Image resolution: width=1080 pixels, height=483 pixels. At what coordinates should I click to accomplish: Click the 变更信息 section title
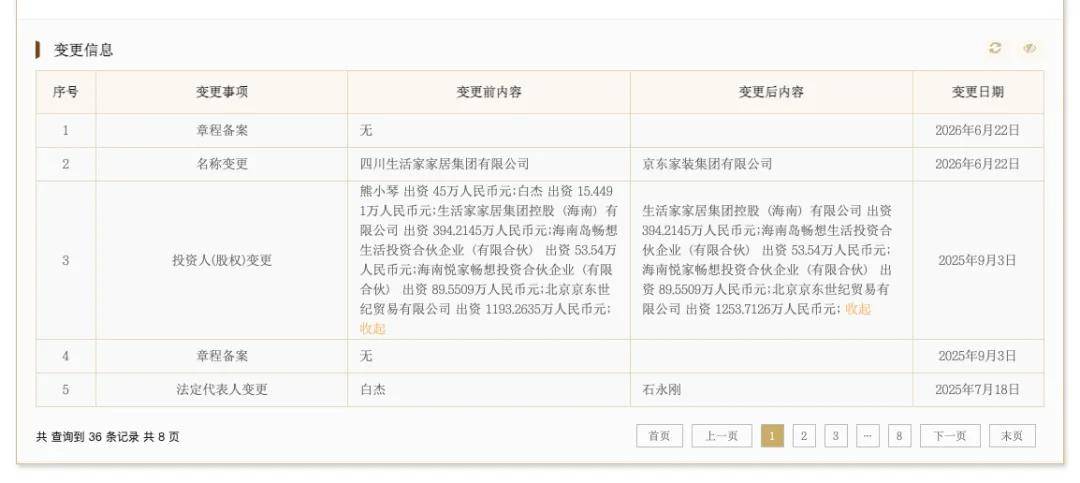coord(83,50)
